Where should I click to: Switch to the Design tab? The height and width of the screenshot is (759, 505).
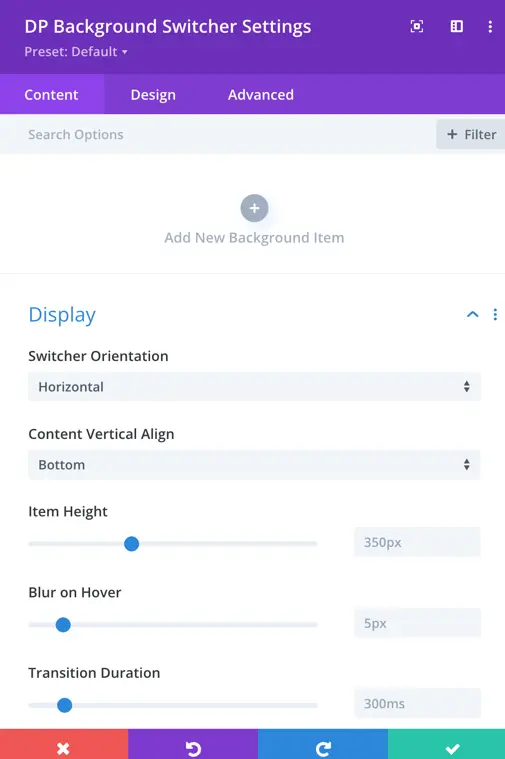coord(153,94)
